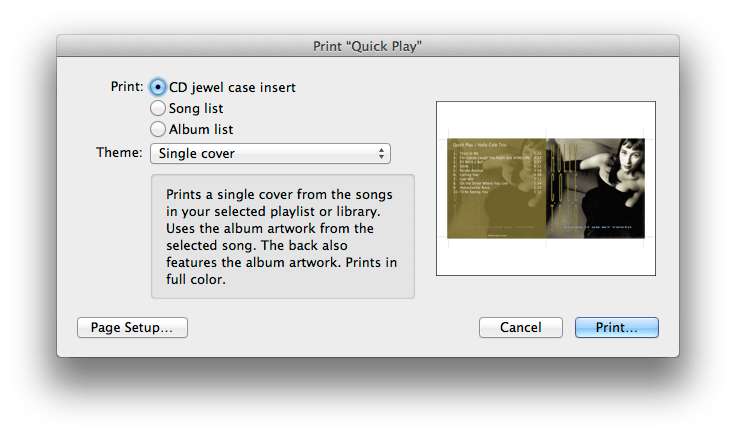Viewport: 736px width, 436px height.
Task: Open the Page Setup dialog
Action: point(132,327)
